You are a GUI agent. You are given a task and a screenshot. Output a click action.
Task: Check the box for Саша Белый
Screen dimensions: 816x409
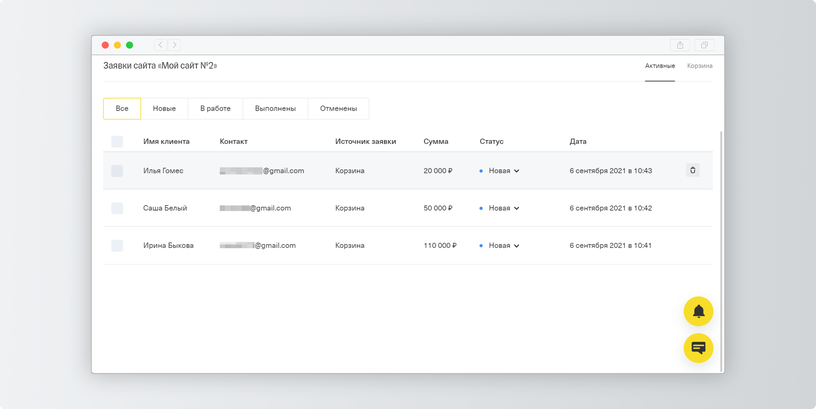[117, 208]
